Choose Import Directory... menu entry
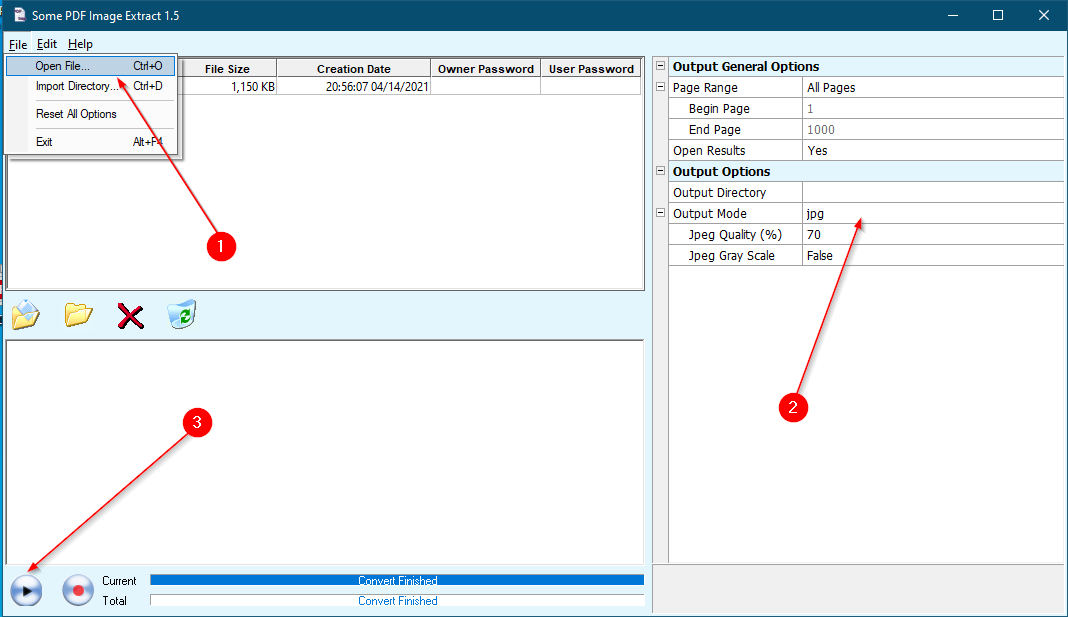 [91, 86]
